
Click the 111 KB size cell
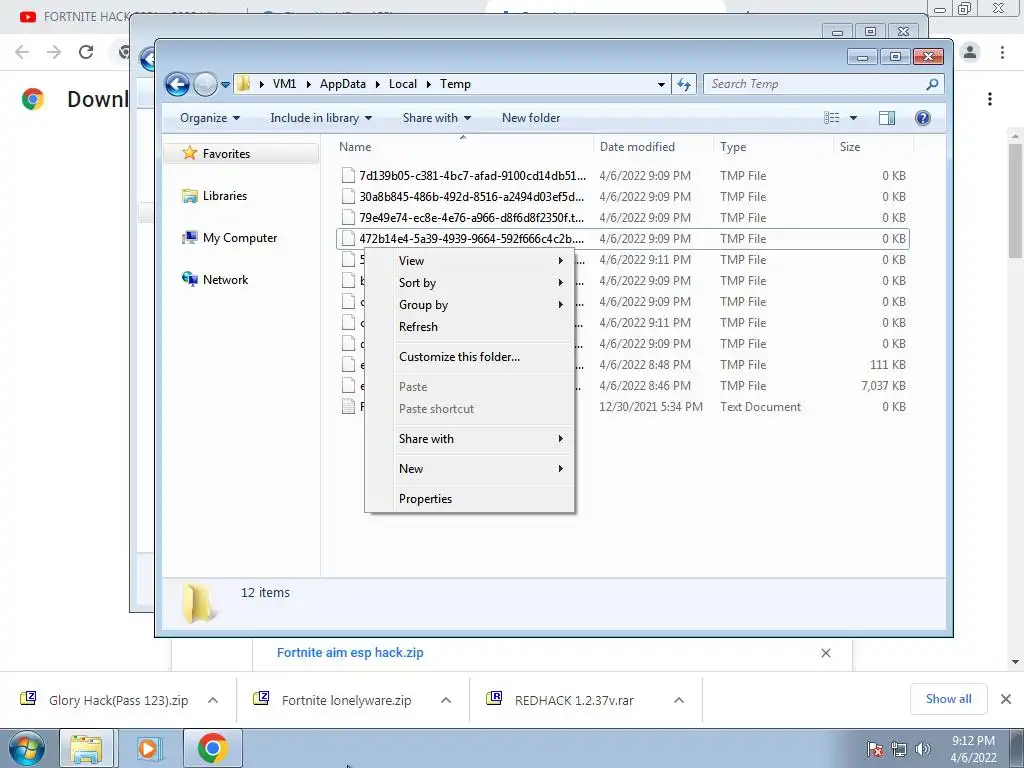tap(888, 365)
